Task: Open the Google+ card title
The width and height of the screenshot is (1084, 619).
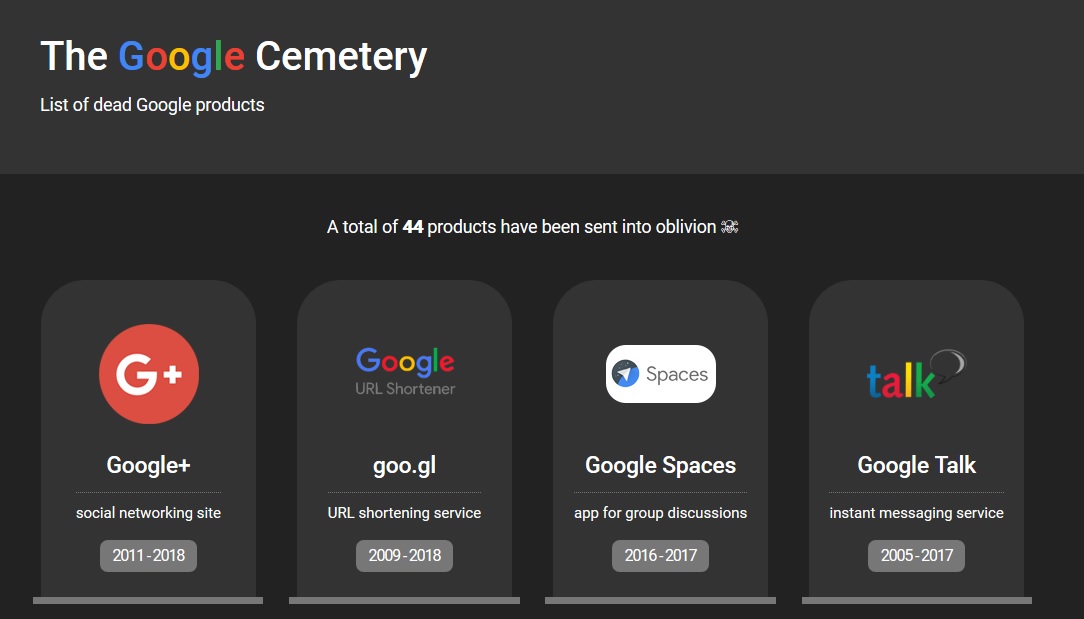Action: 149,465
